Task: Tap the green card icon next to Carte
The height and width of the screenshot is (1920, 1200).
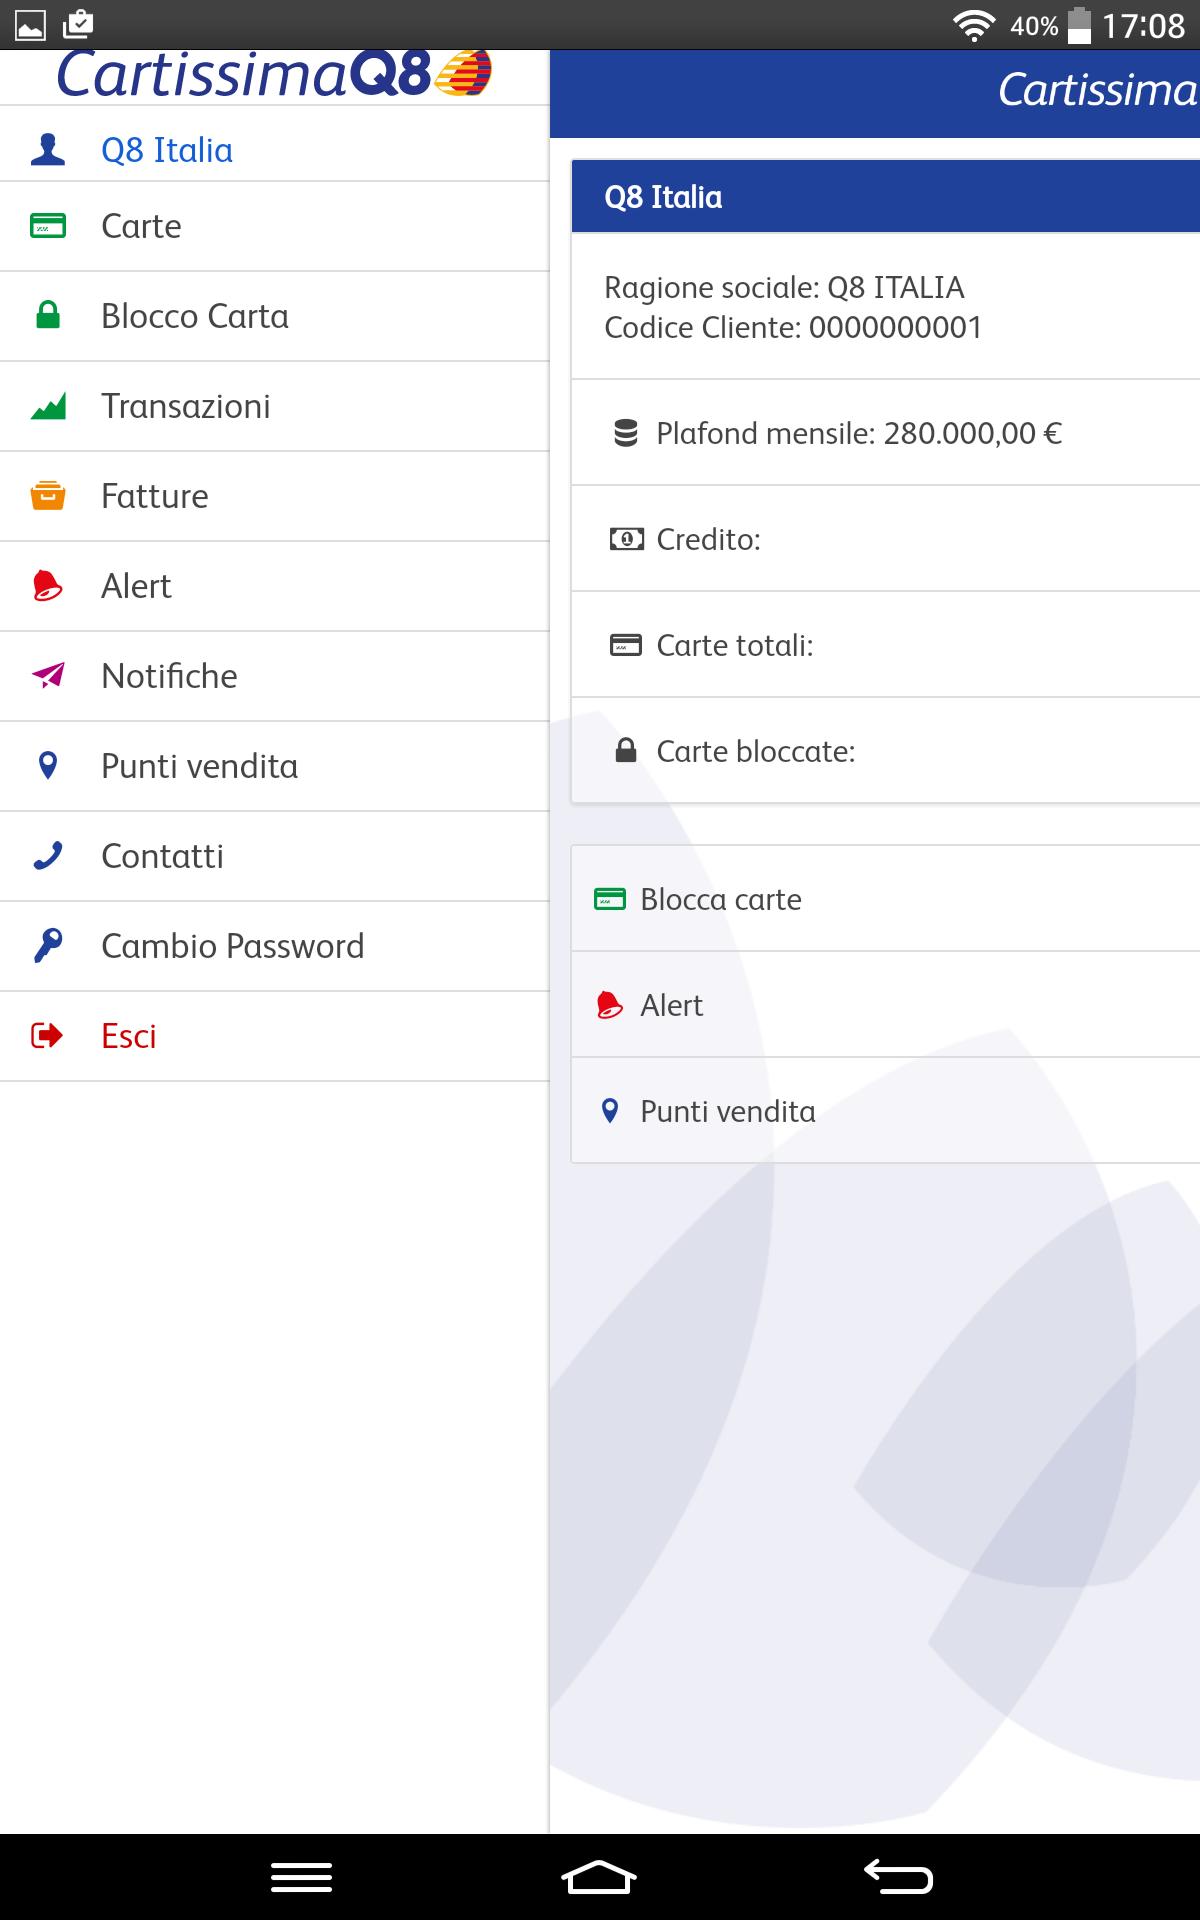Action: (48, 226)
